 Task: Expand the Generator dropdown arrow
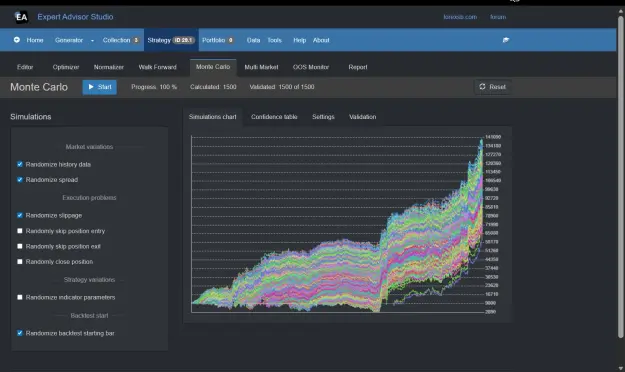coord(92,40)
